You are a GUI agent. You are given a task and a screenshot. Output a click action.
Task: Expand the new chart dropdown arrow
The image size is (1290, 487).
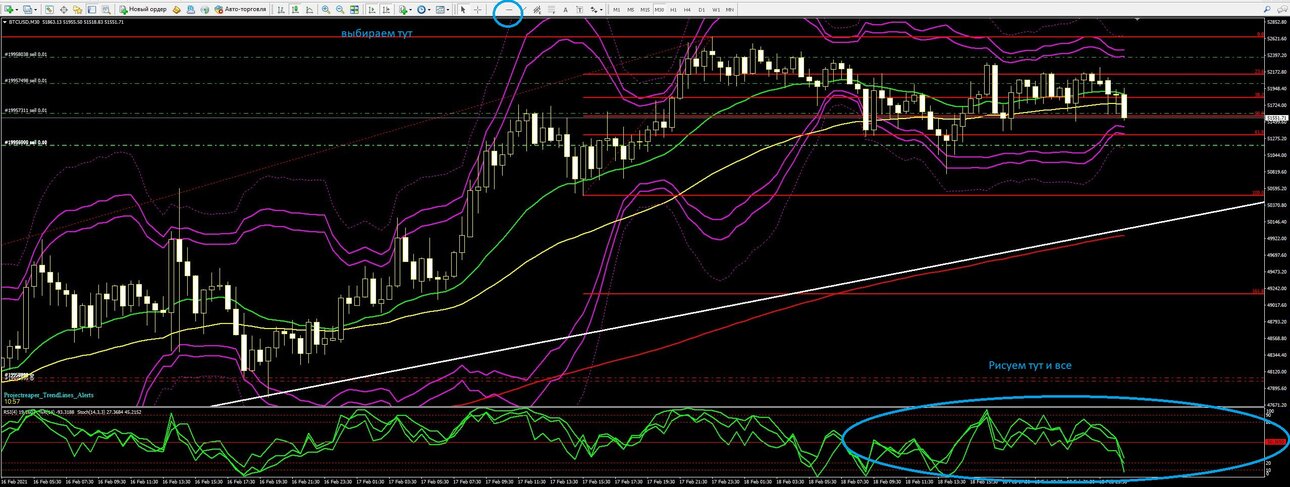[17, 9]
